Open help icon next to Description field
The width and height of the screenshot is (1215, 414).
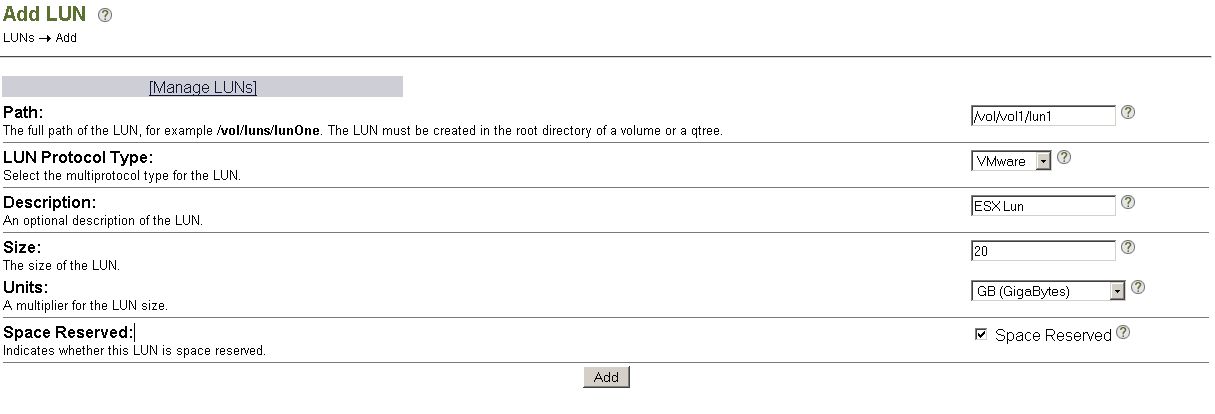tap(1128, 202)
